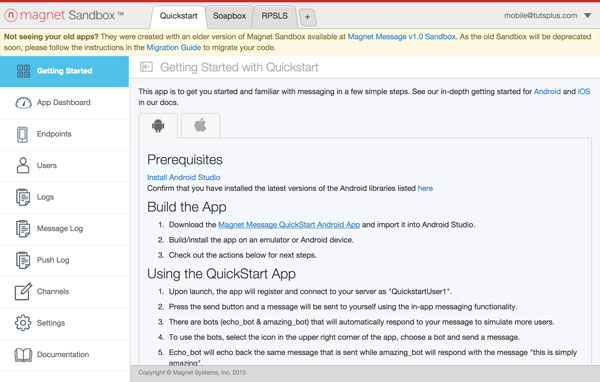
Task: Open the iOS getting started docs link
Action: [584, 91]
